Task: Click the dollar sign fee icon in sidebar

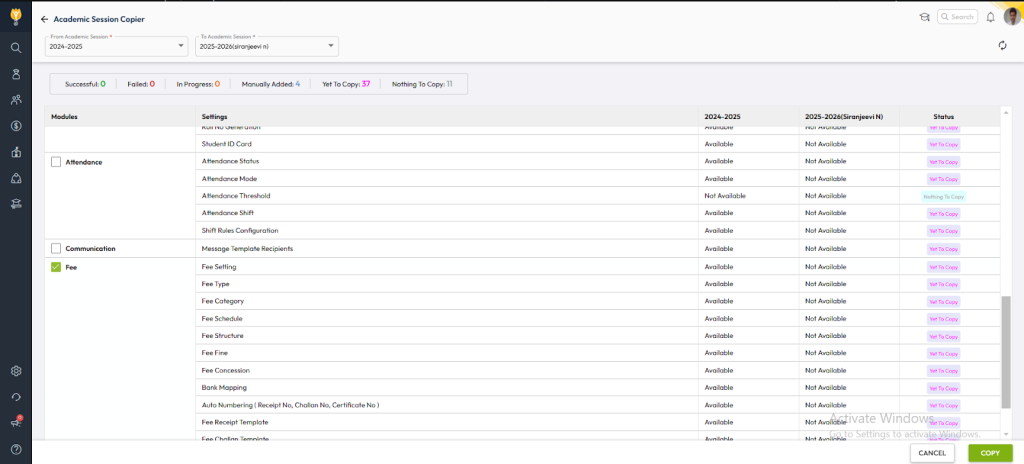Action: (16, 126)
